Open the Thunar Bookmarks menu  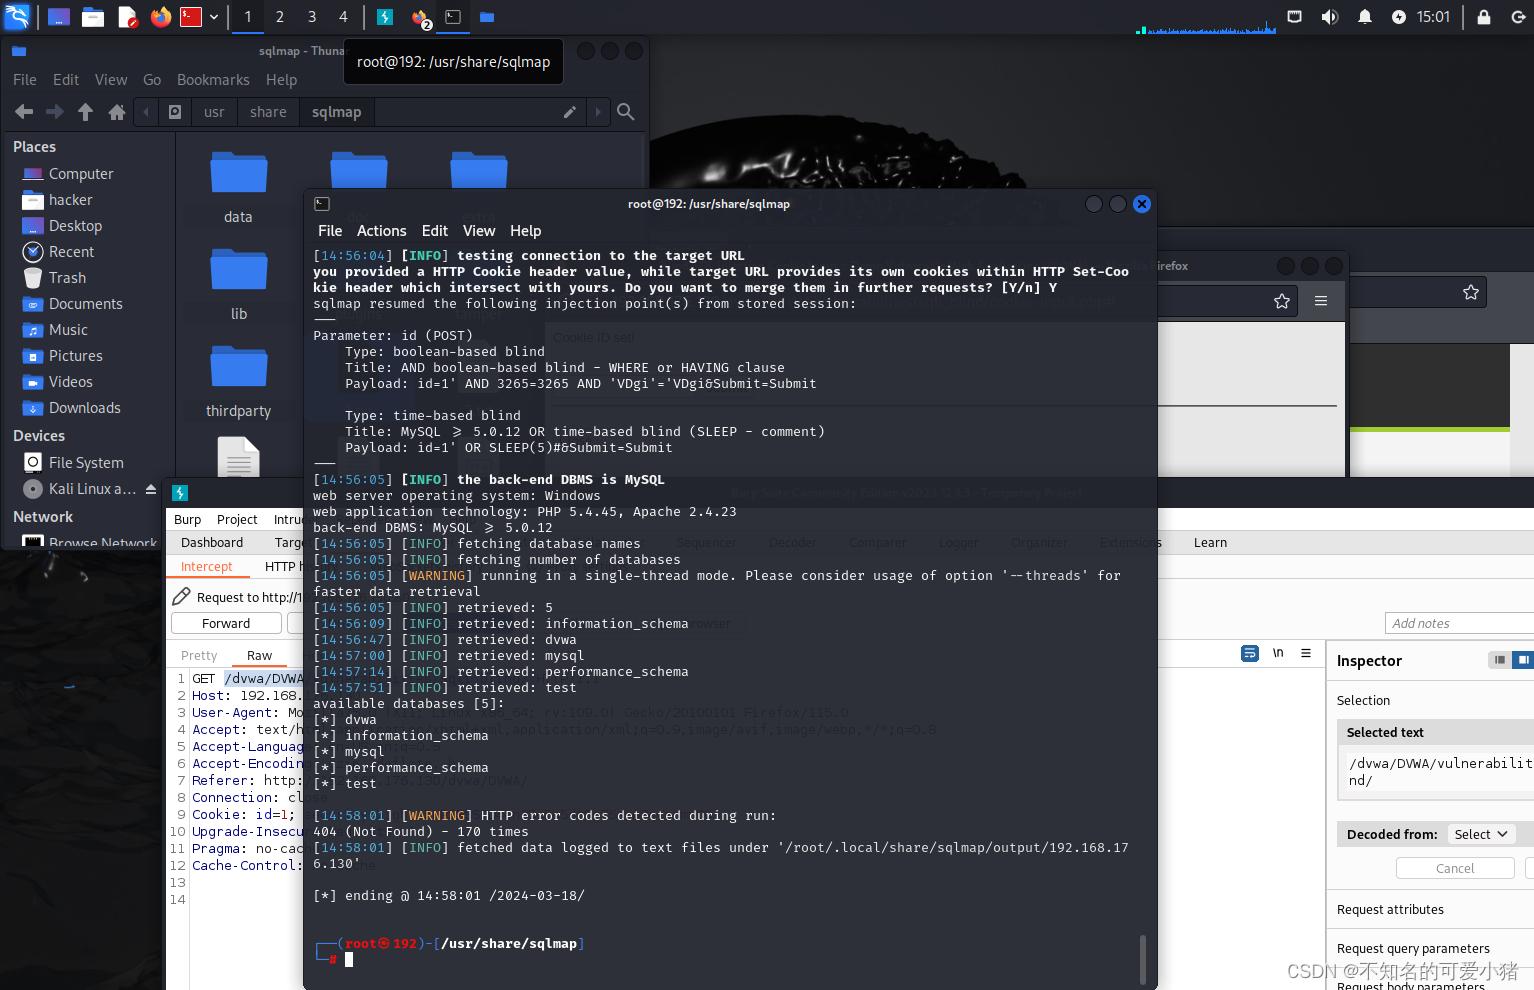pyautogui.click(x=213, y=80)
